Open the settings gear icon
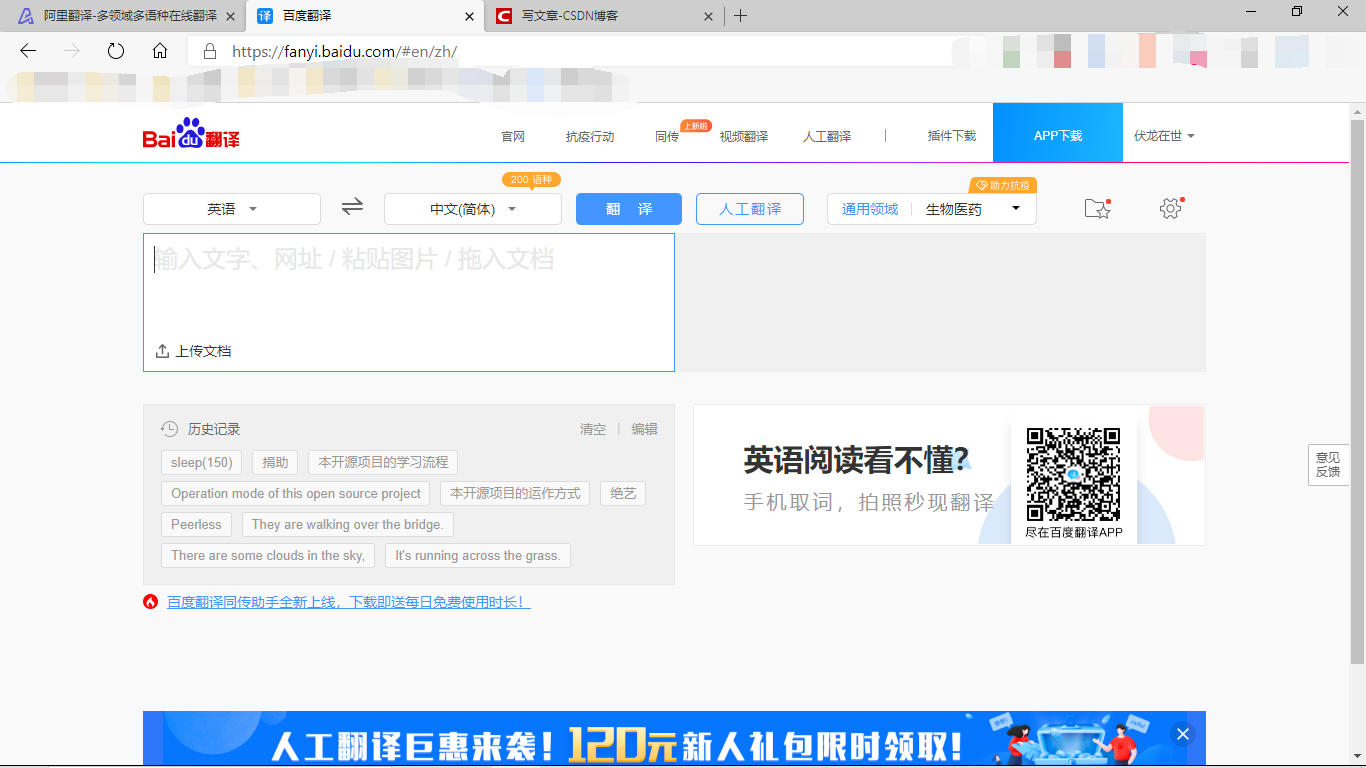Image resolution: width=1366 pixels, height=768 pixels. (1171, 208)
